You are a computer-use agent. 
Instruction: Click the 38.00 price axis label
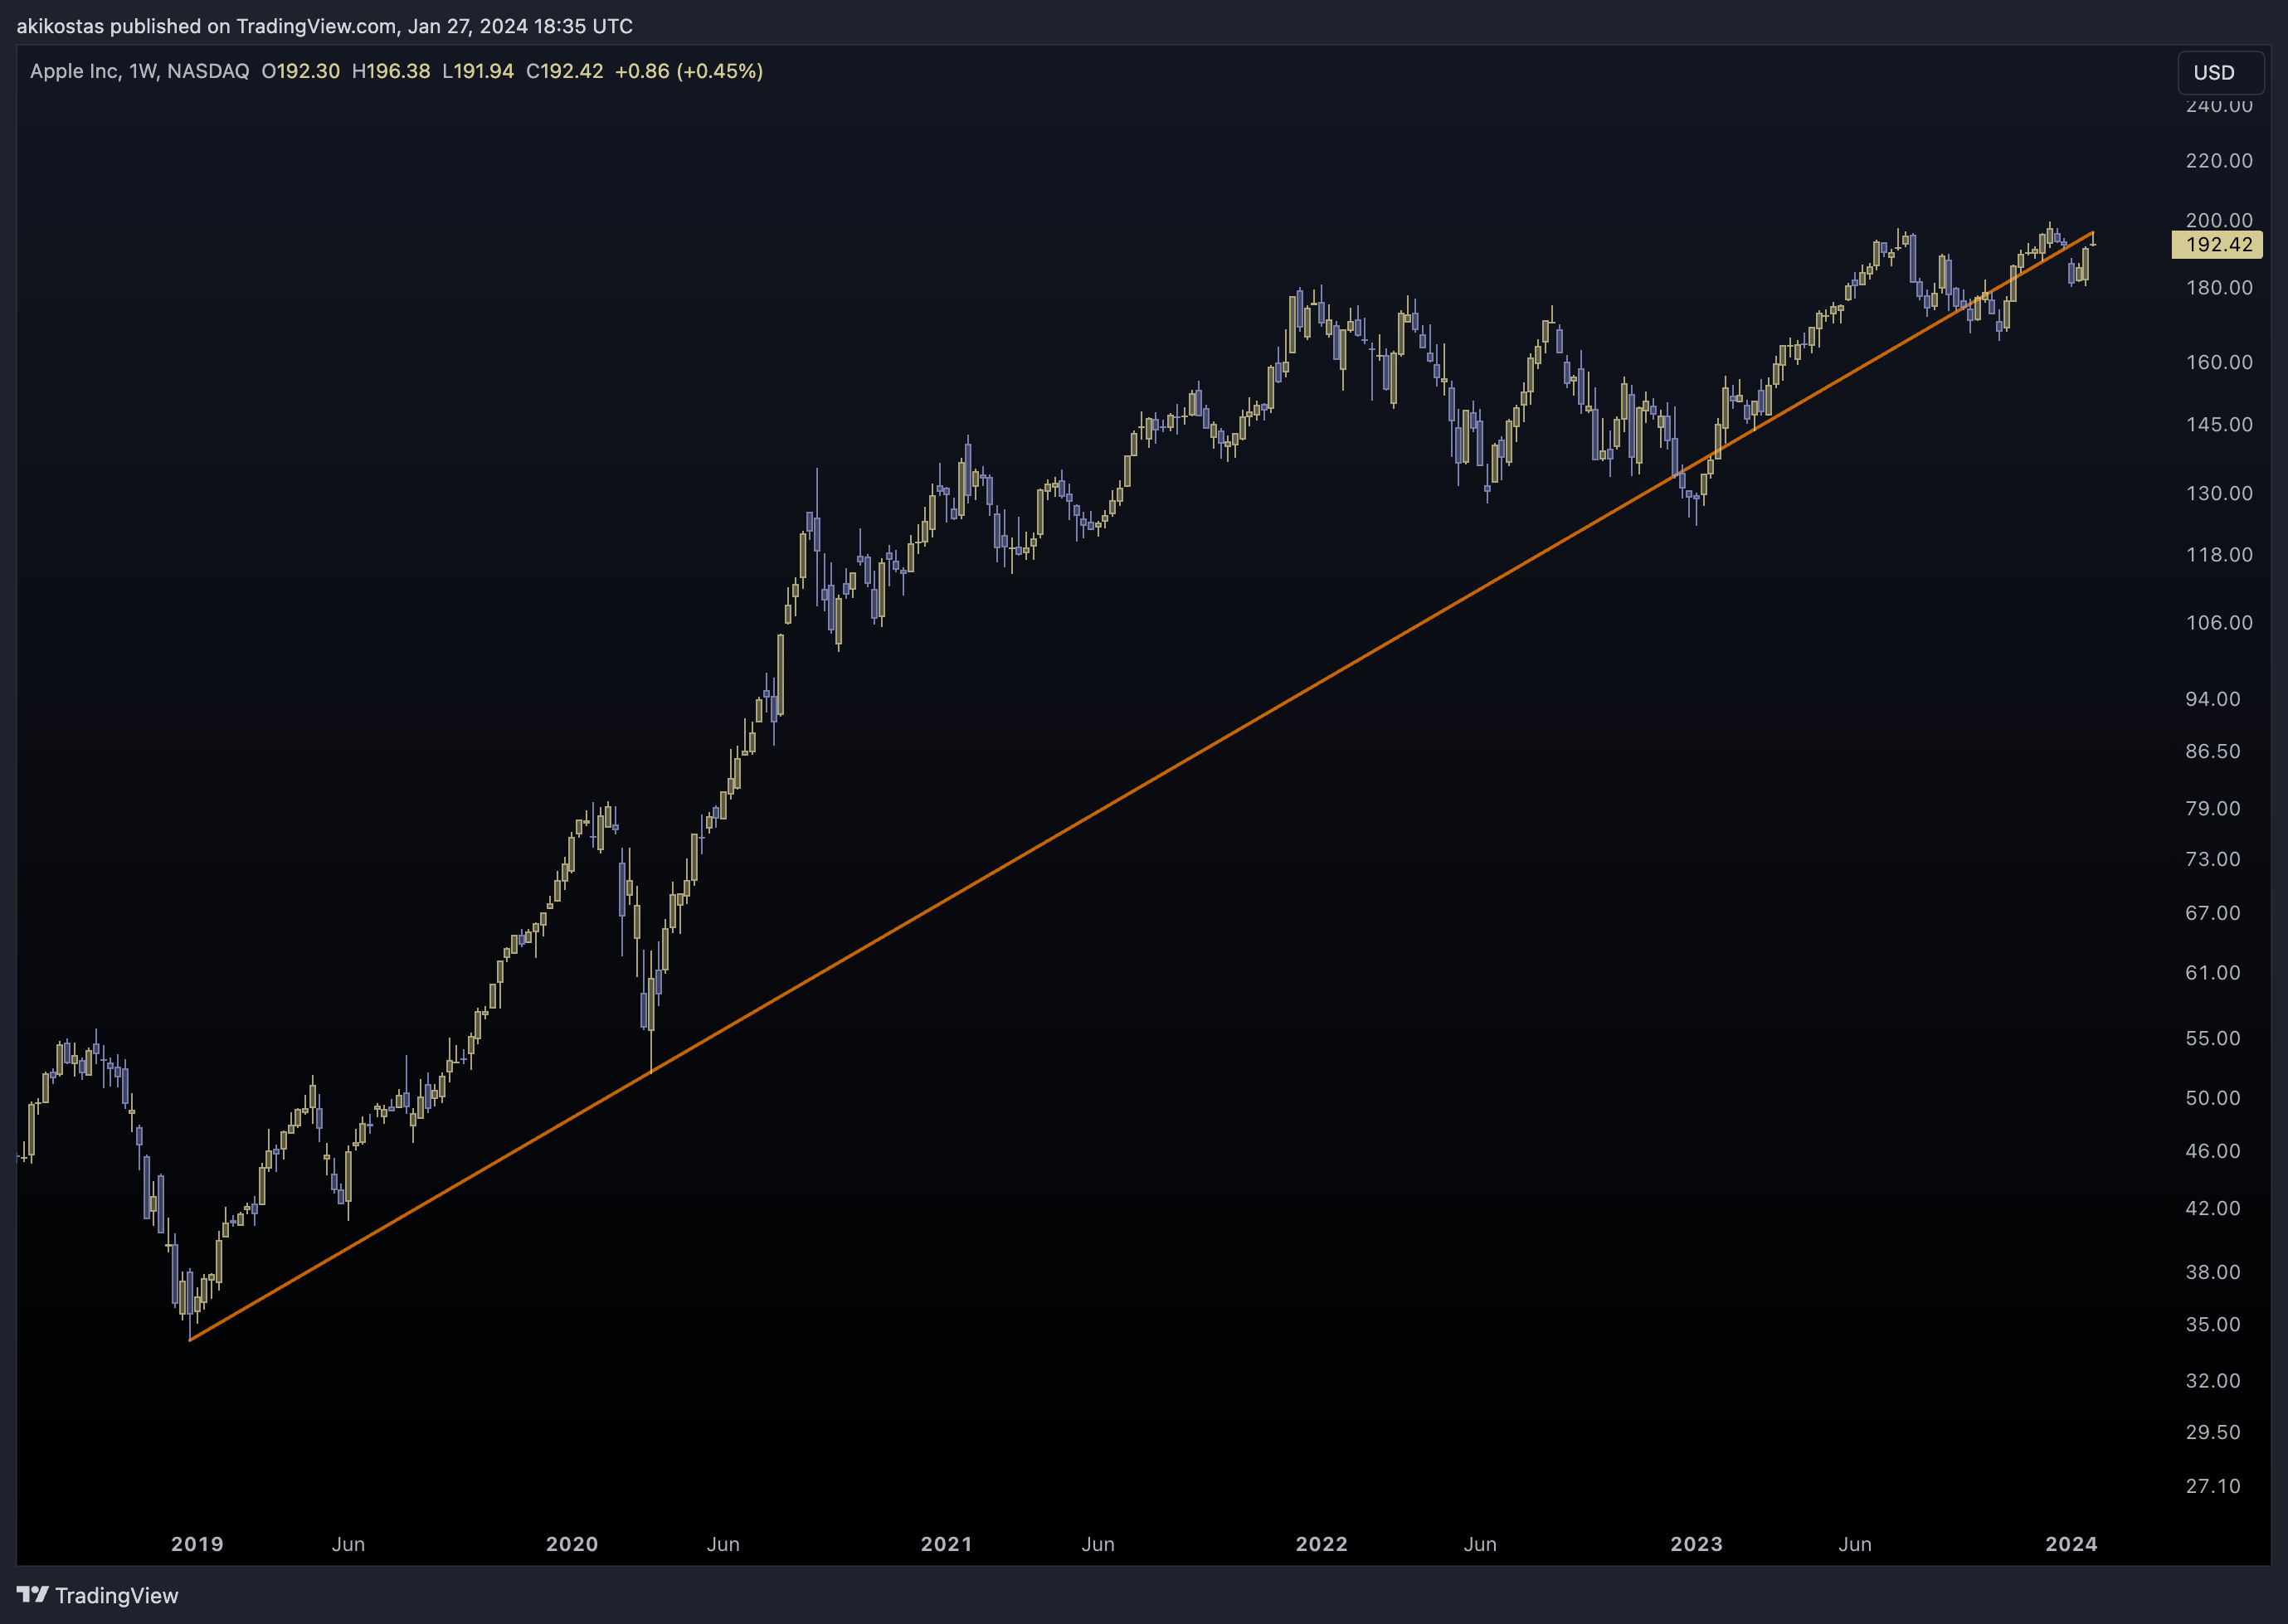point(2213,1272)
